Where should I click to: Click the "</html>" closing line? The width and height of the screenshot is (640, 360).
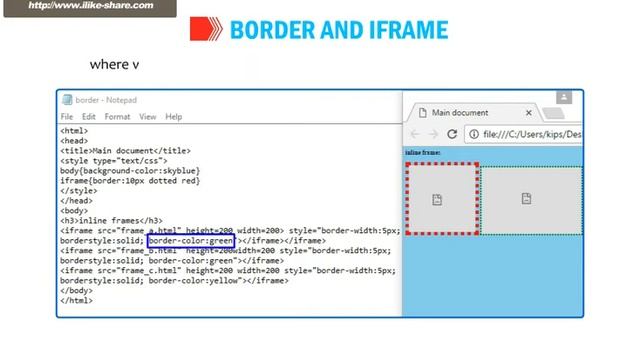pos(76,301)
